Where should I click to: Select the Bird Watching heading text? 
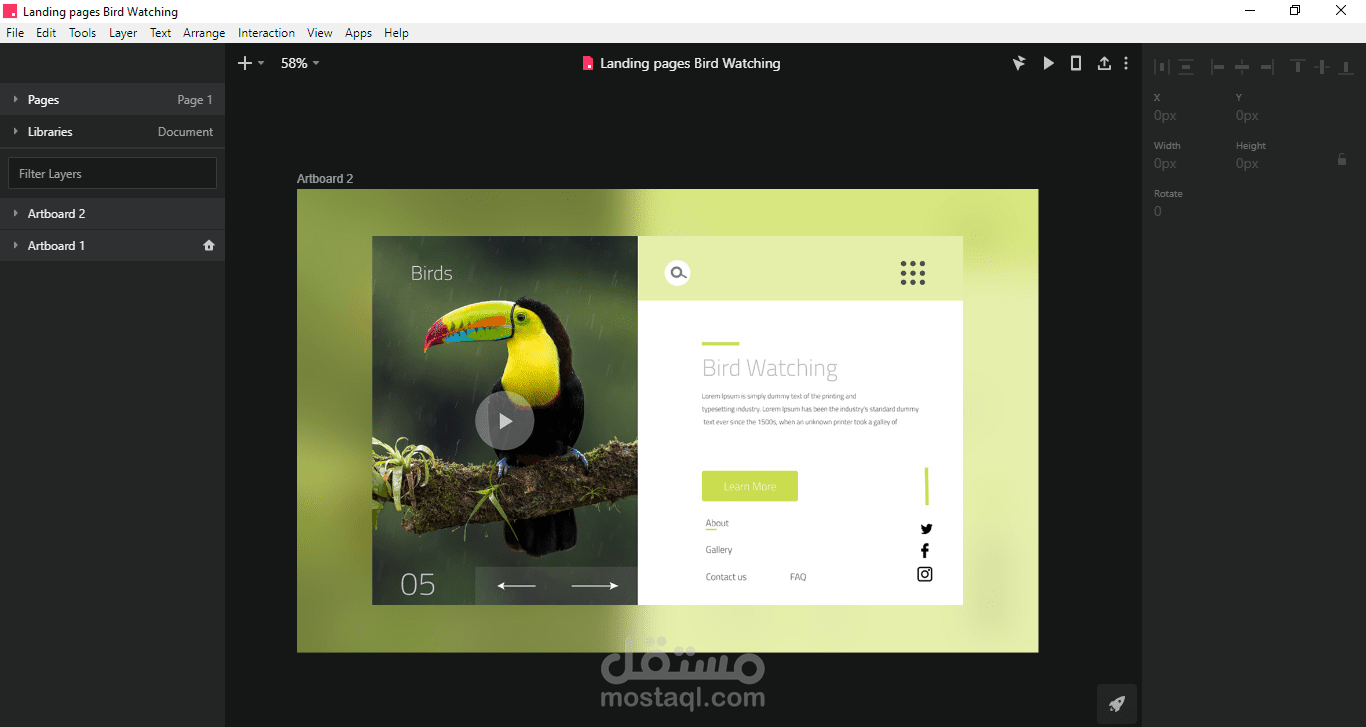[770, 368]
